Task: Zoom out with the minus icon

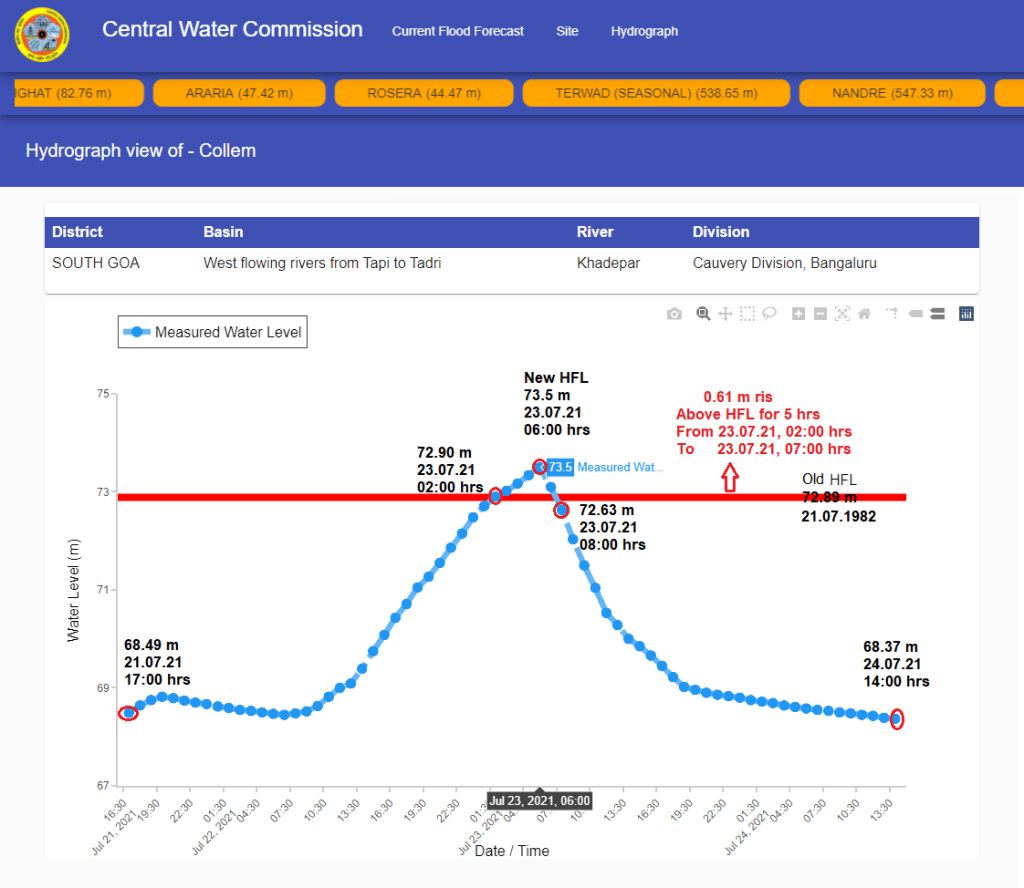Action: click(820, 314)
